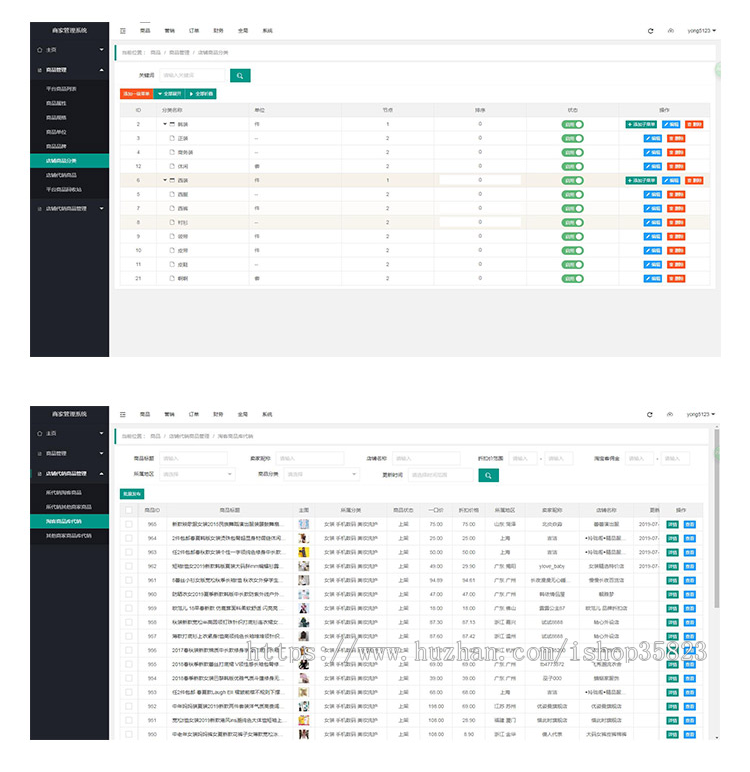Click the refresh icon in upper screenshot header
The height and width of the screenshot is (772, 750).
click(x=650, y=31)
